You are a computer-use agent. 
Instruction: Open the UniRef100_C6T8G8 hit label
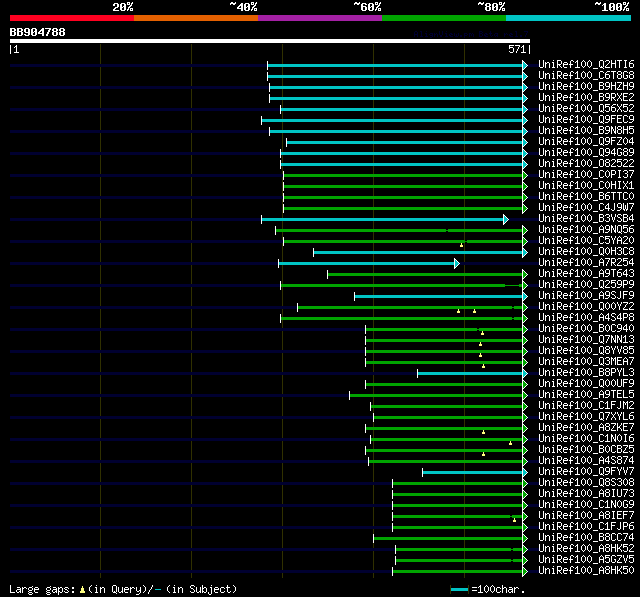(x=586, y=75)
